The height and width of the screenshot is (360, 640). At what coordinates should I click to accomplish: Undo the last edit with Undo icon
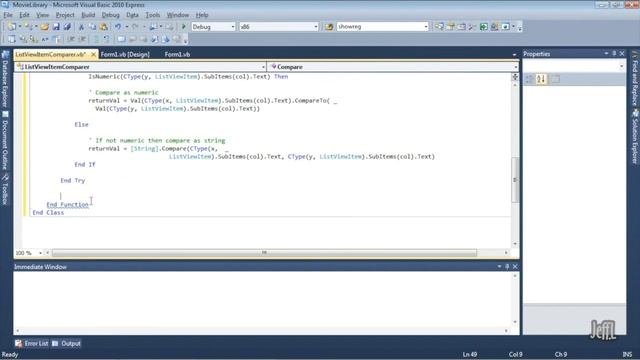click(118, 27)
